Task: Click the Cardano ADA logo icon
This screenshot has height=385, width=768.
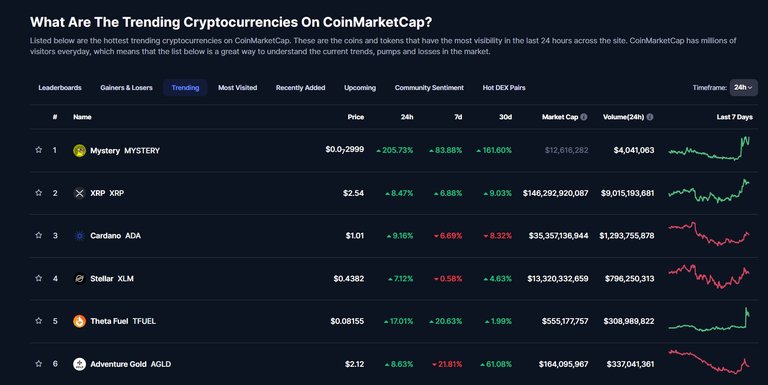Action: click(79, 236)
